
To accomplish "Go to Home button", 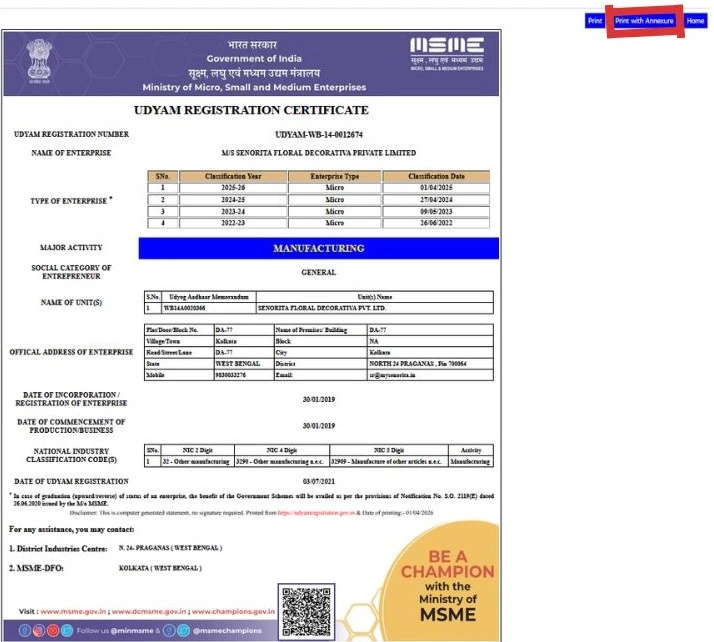I will coord(695,21).
